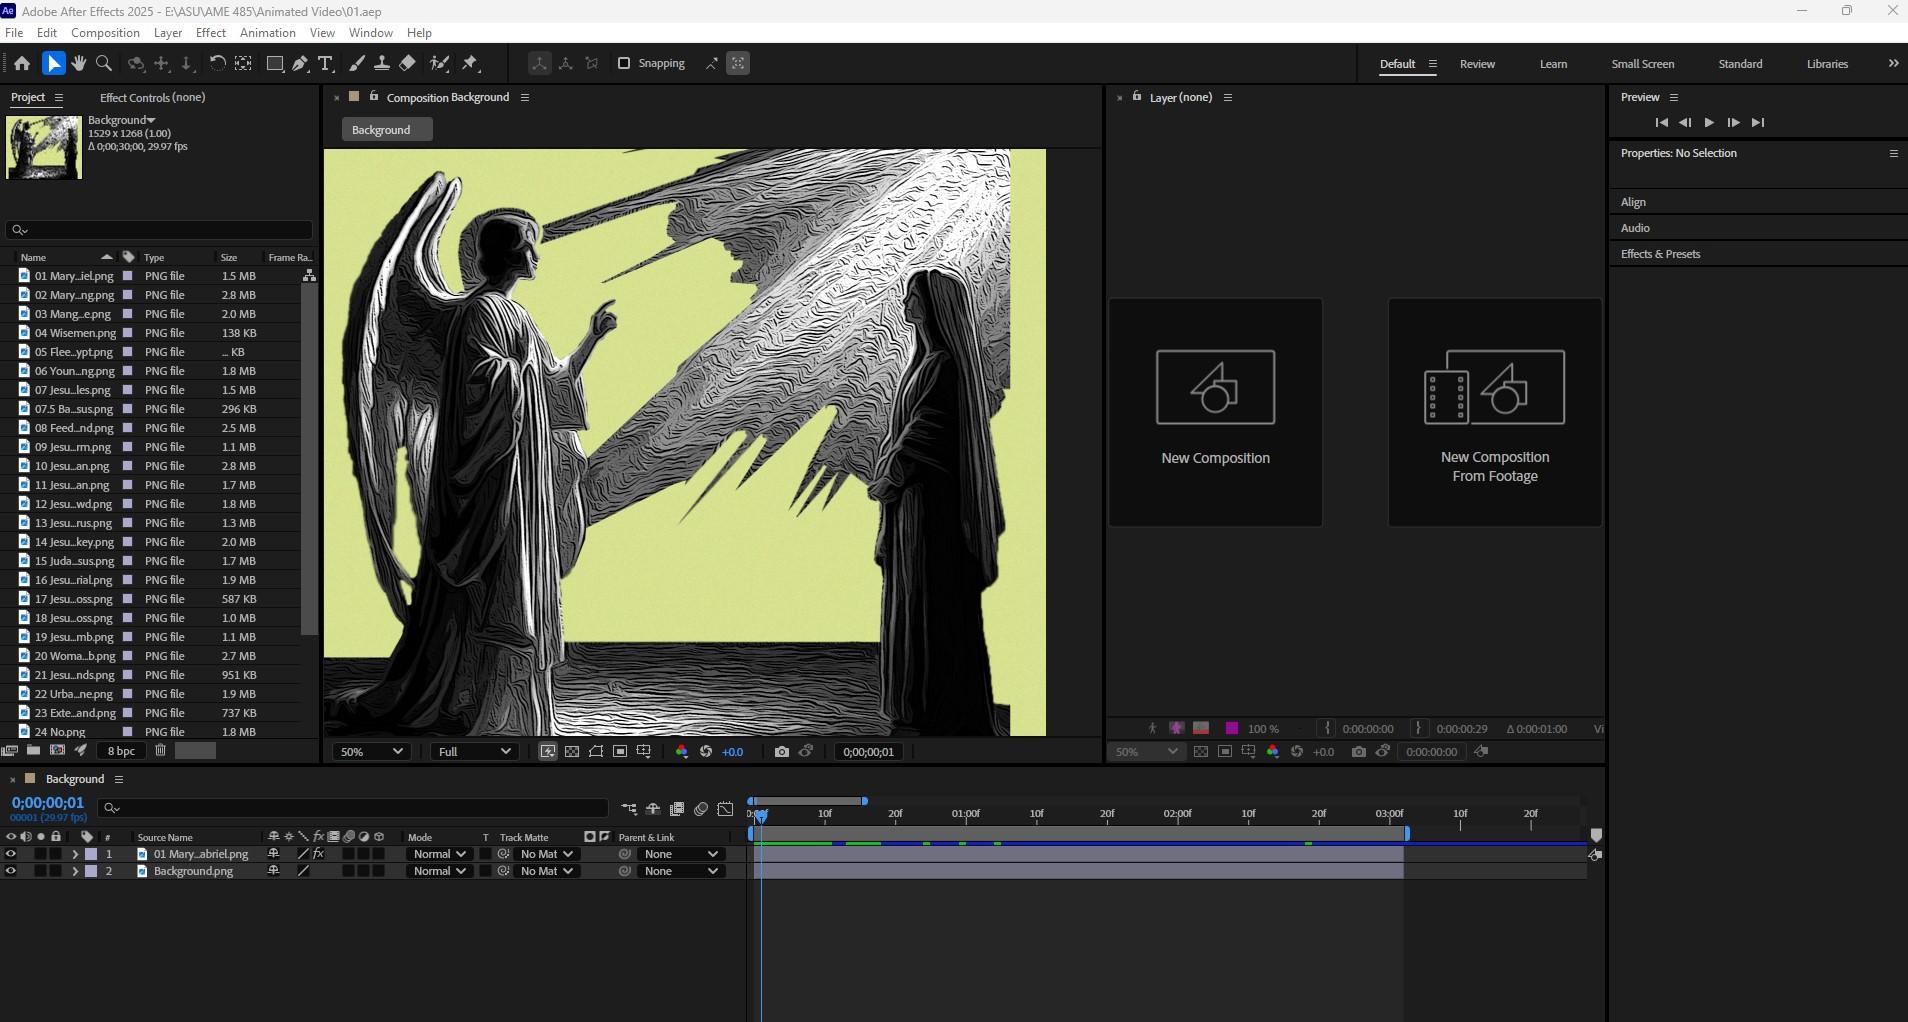1908x1022 pixels.
Task: Open Show Channel and color management in Composition viewer
Action: coord(682,752)
